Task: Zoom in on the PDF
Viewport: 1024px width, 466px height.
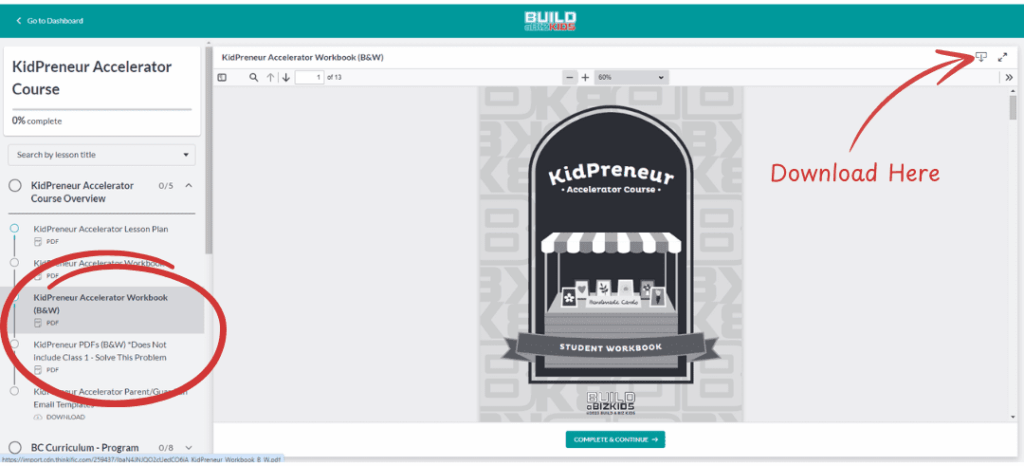Action: click(x=586, y=78)
